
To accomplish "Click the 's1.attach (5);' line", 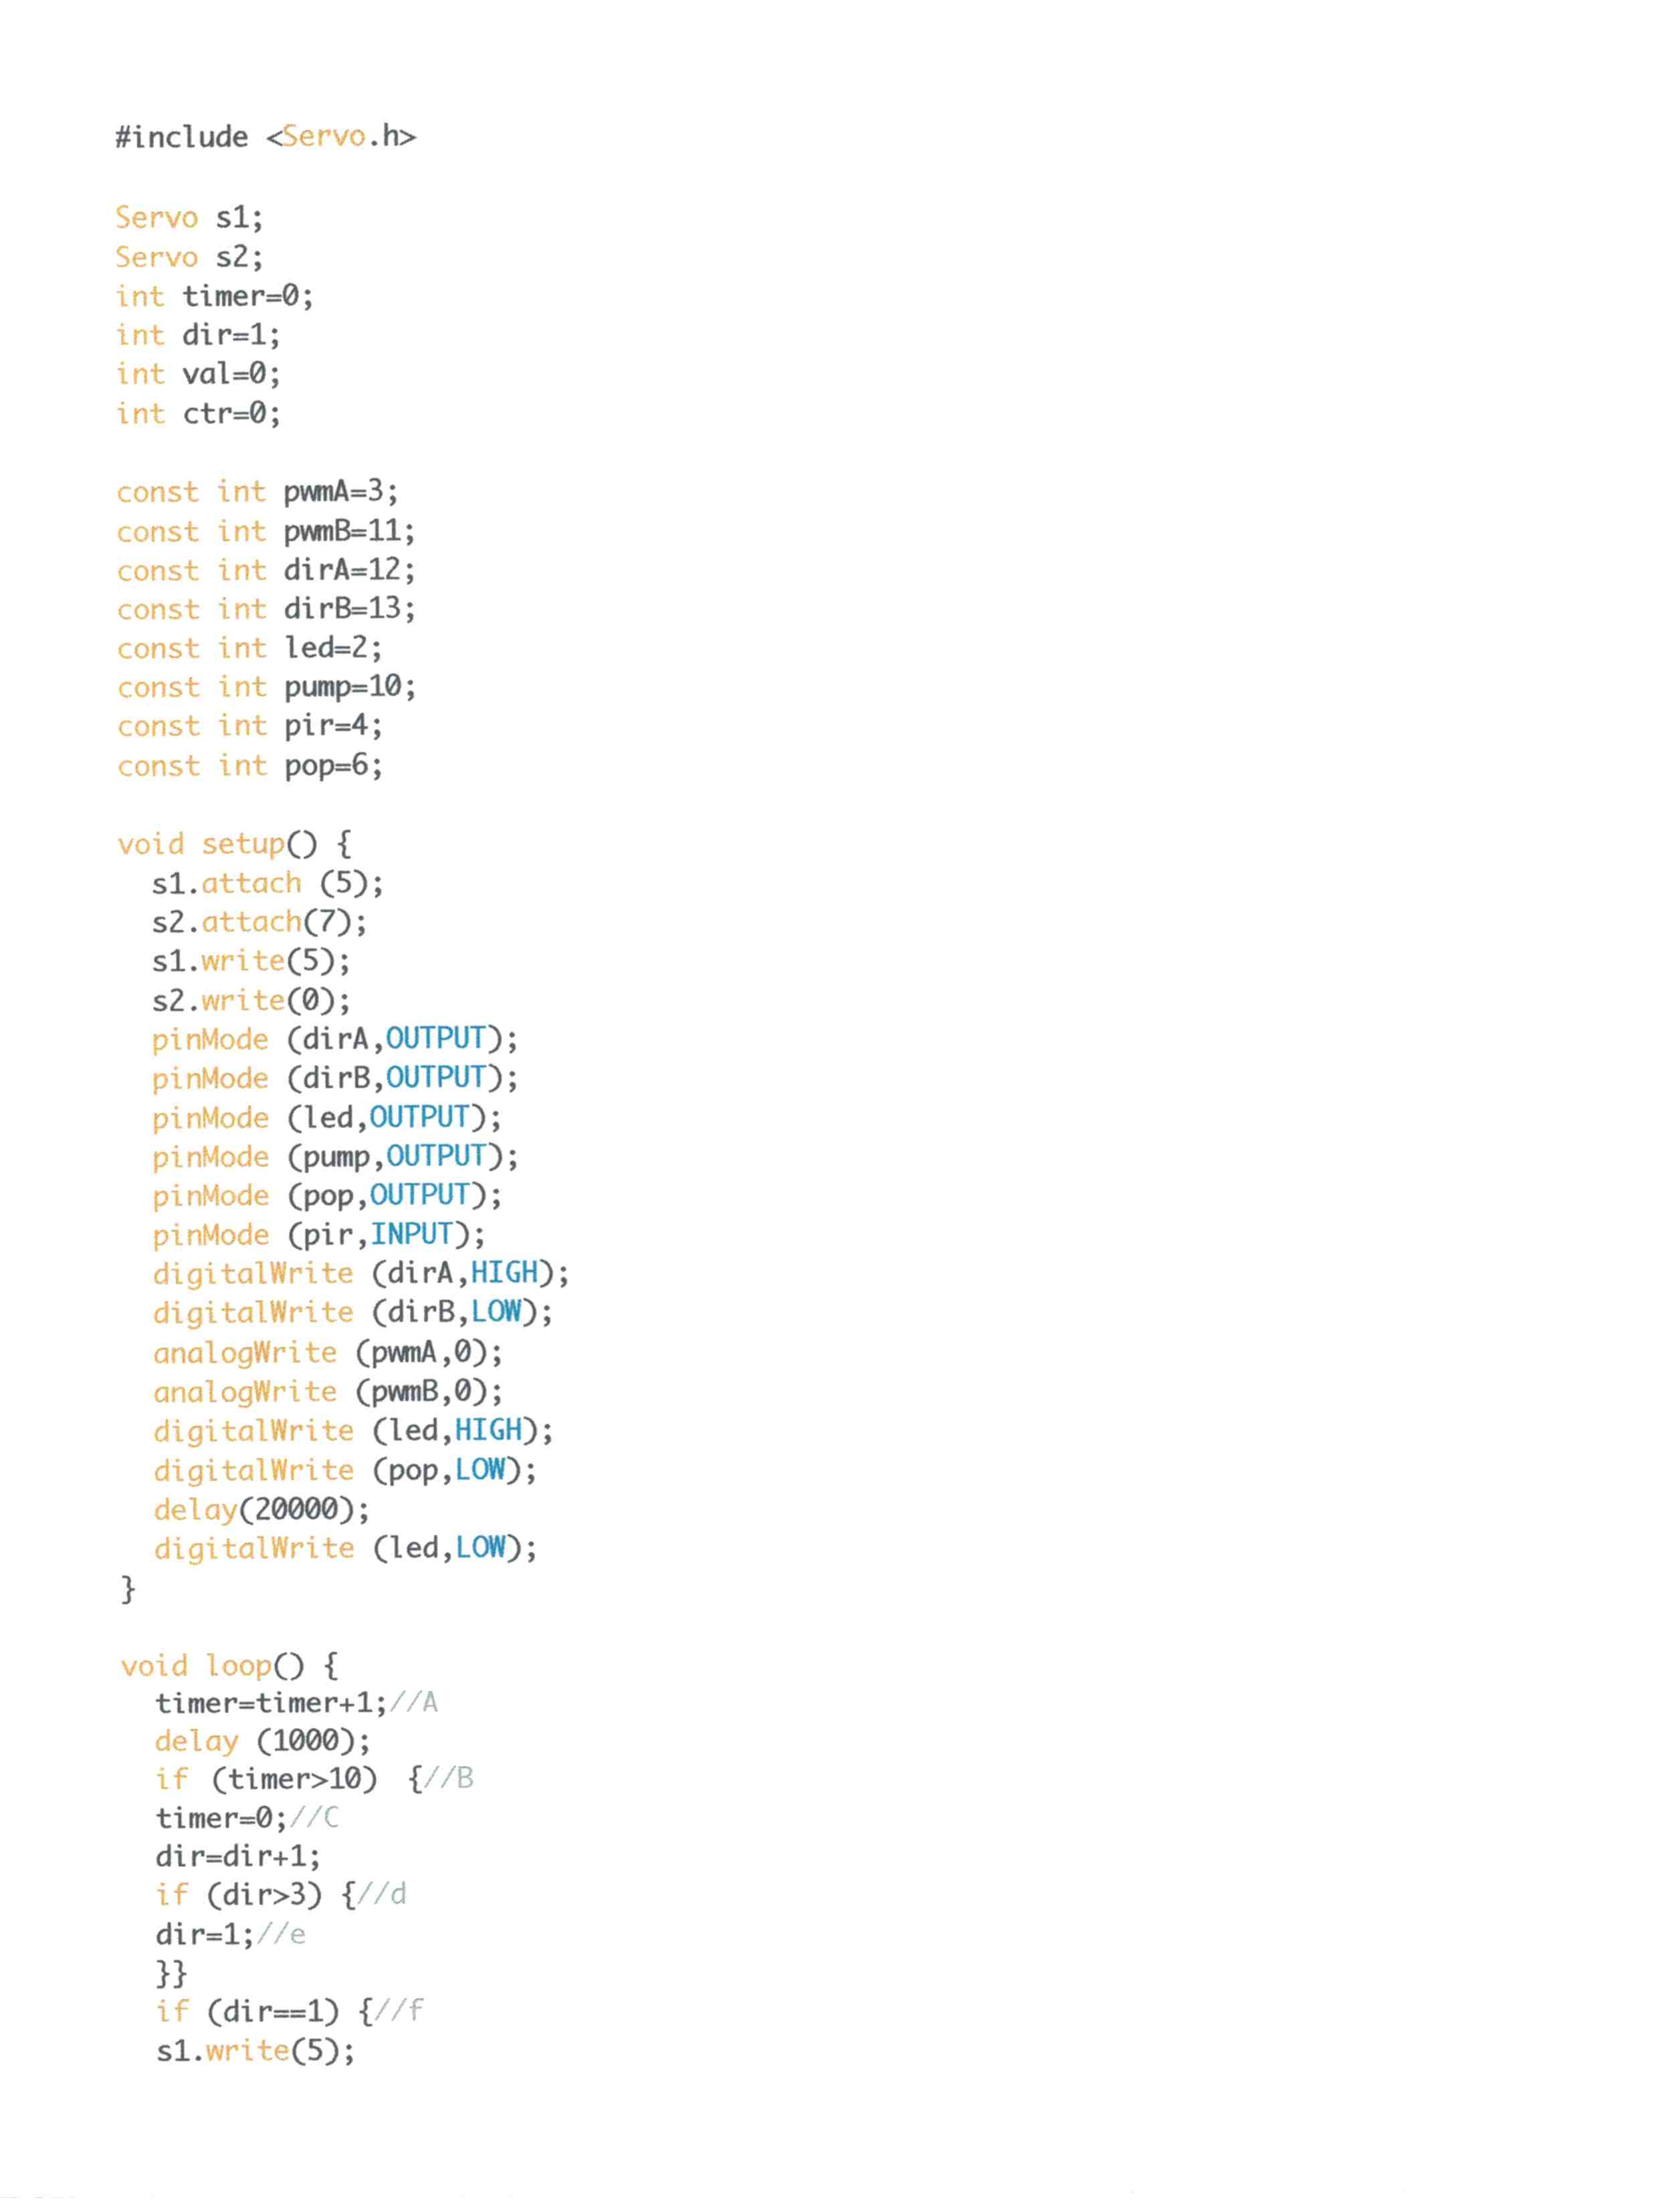I will point(268,884).
